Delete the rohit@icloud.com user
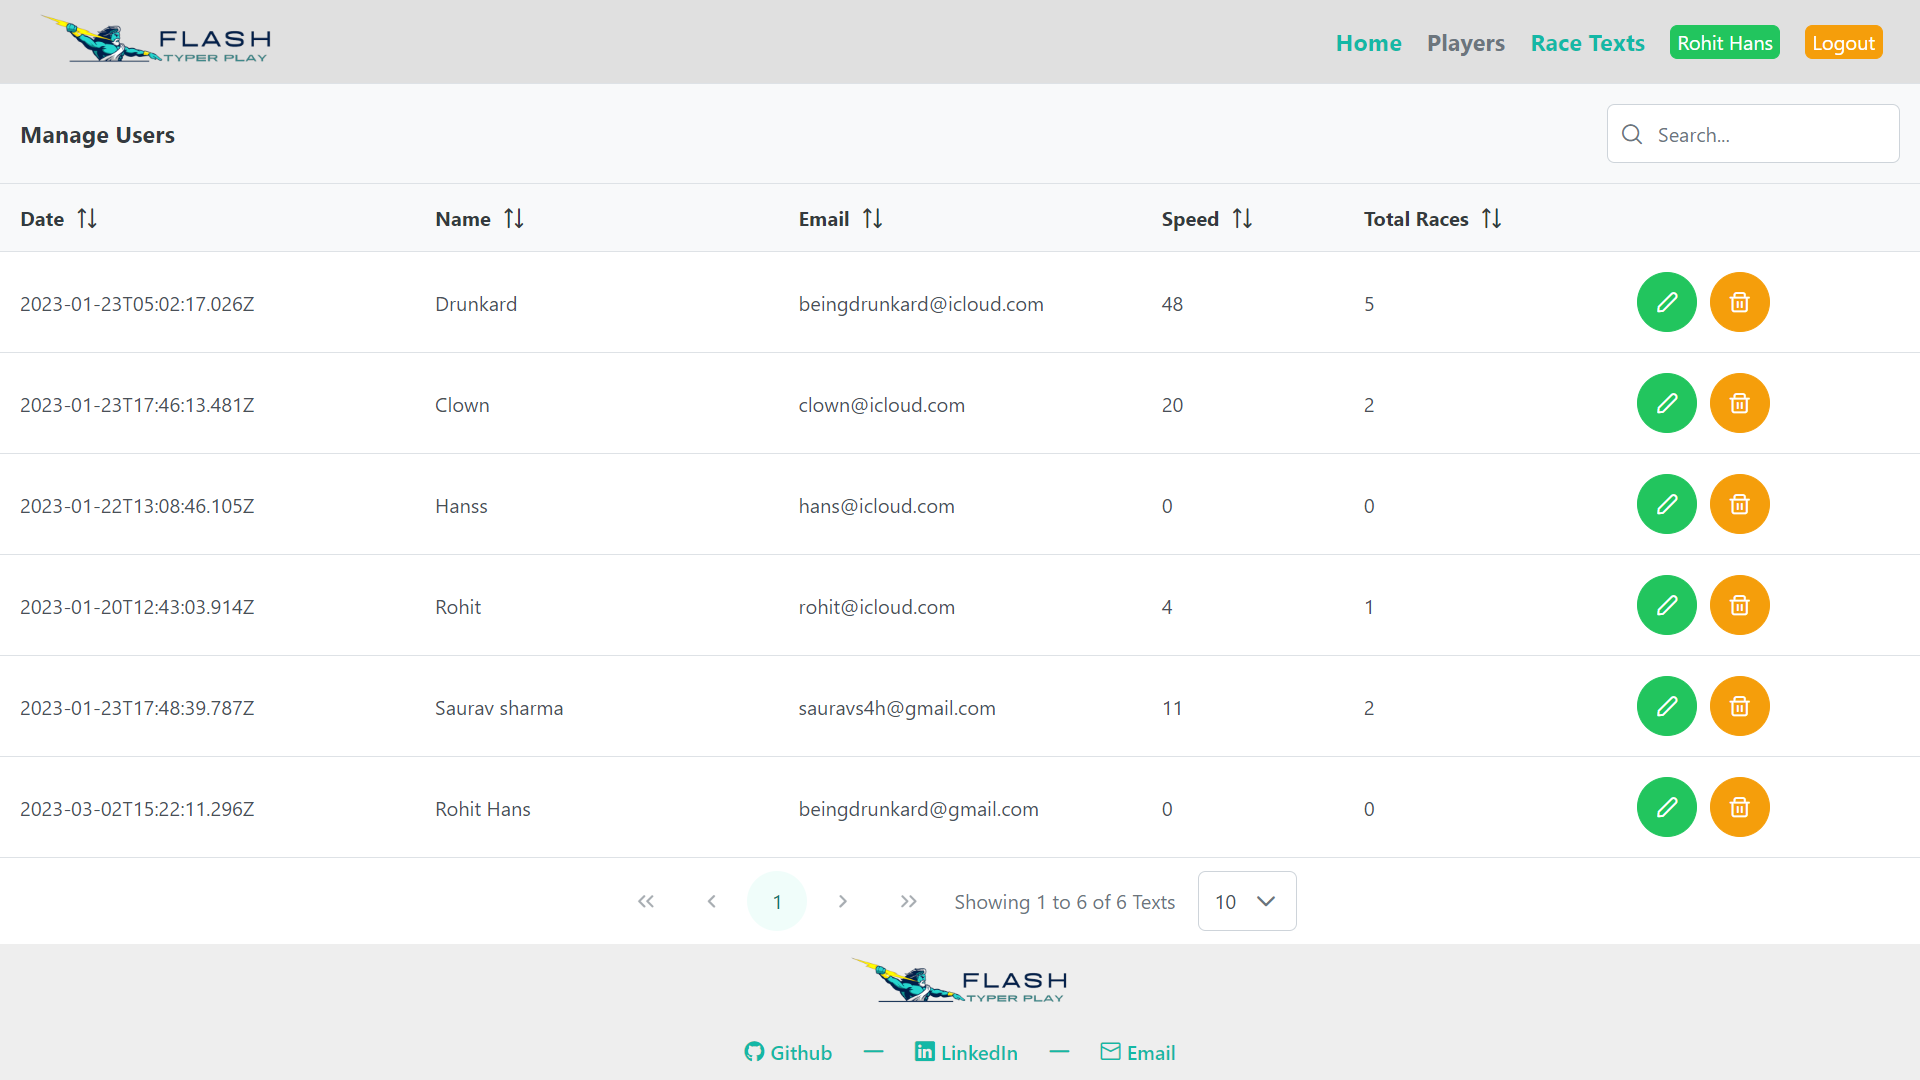 click(x=1739, y=605)
